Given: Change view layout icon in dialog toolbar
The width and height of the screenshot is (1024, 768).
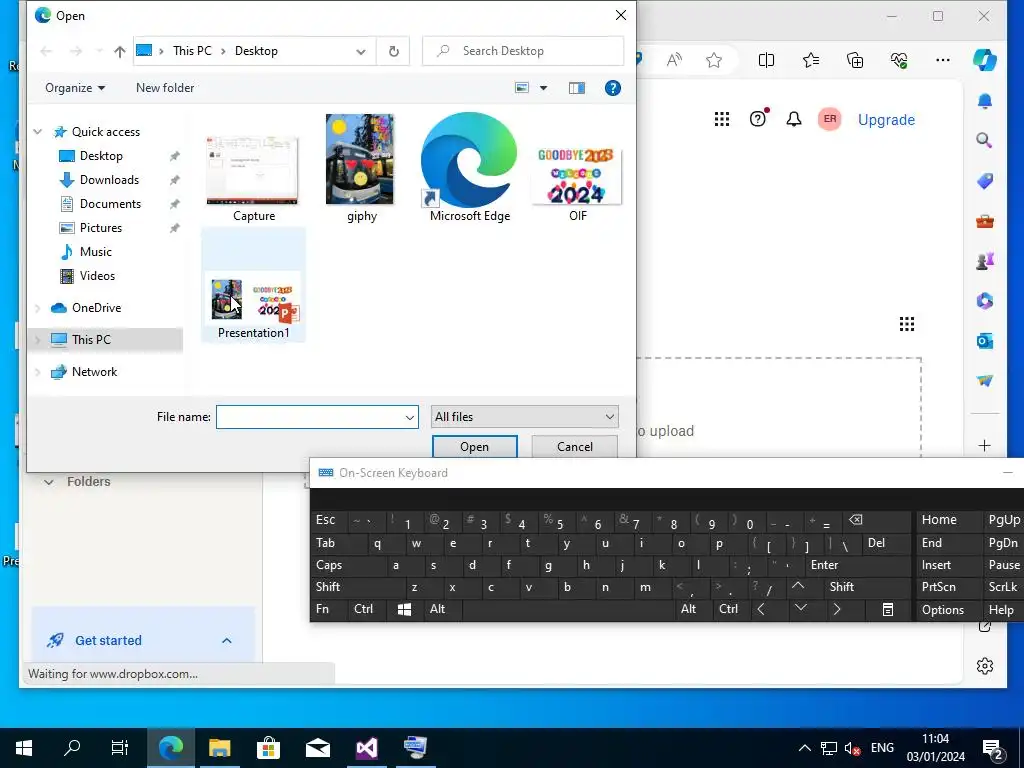Looking at the screenshot, I should [x=522, y=88].
